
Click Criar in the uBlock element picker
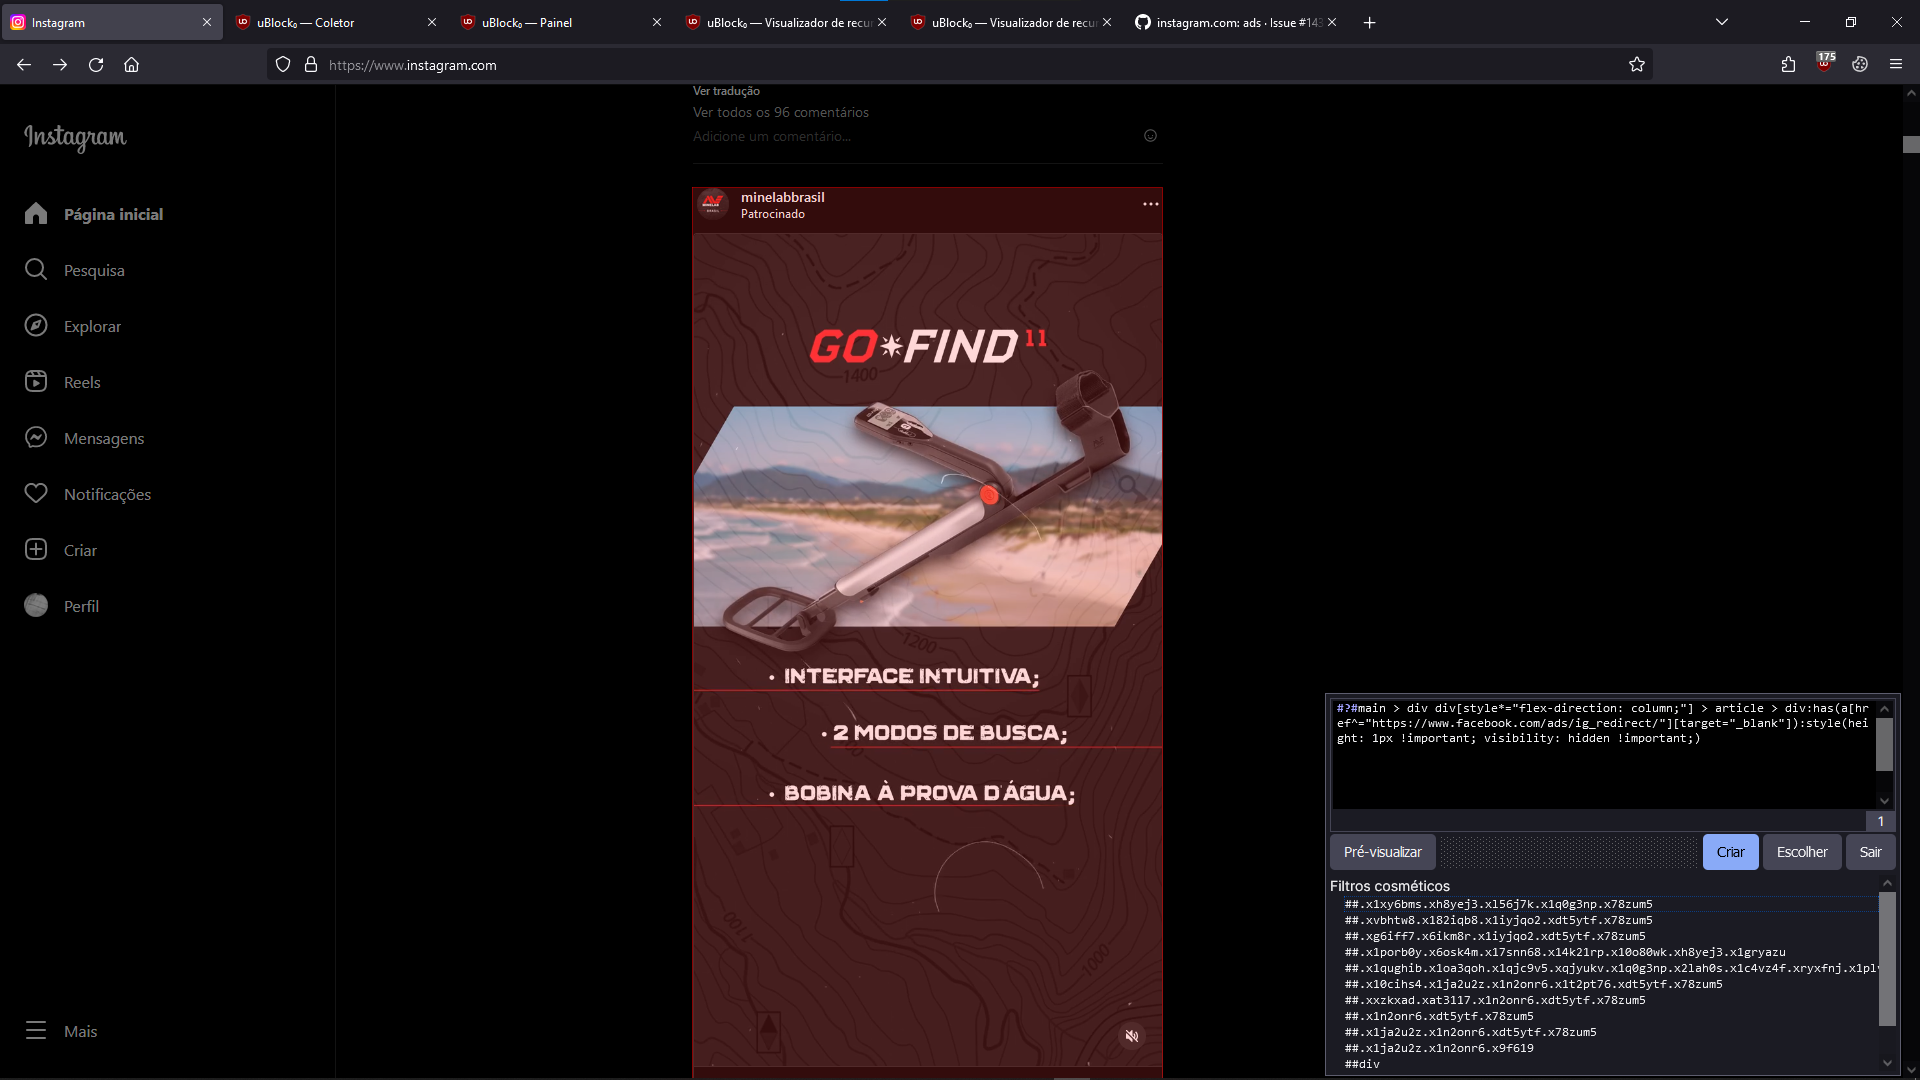coord(1730,852)
